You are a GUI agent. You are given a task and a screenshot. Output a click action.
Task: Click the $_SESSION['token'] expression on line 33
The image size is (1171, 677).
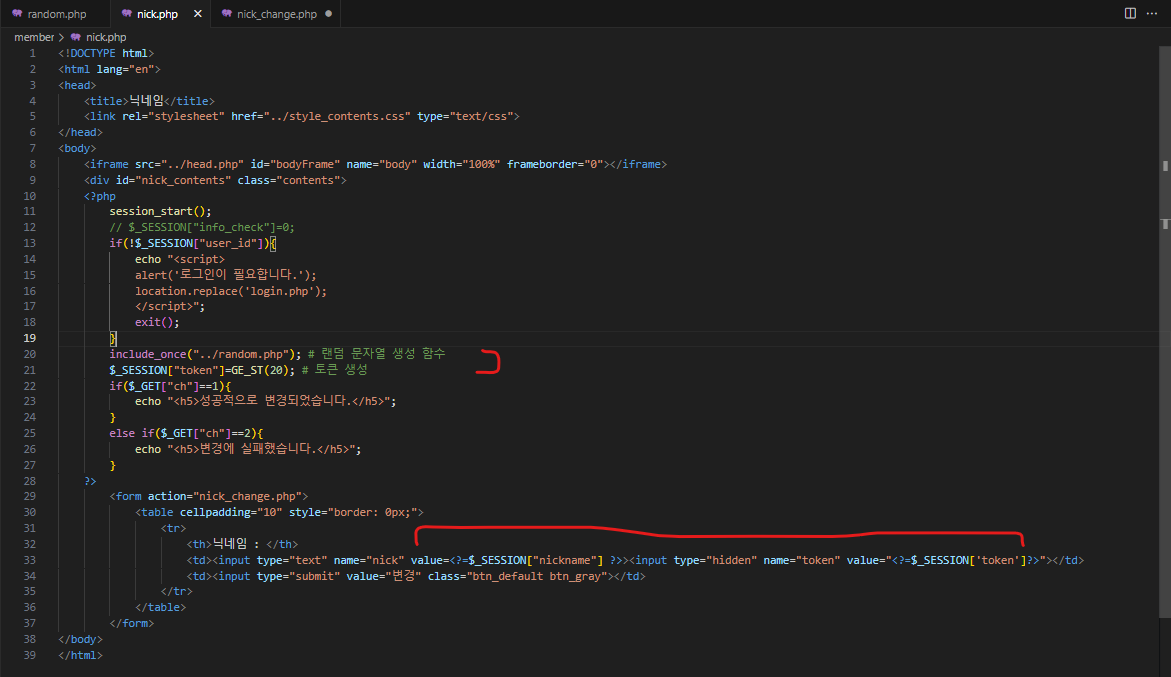coord(969,561)
